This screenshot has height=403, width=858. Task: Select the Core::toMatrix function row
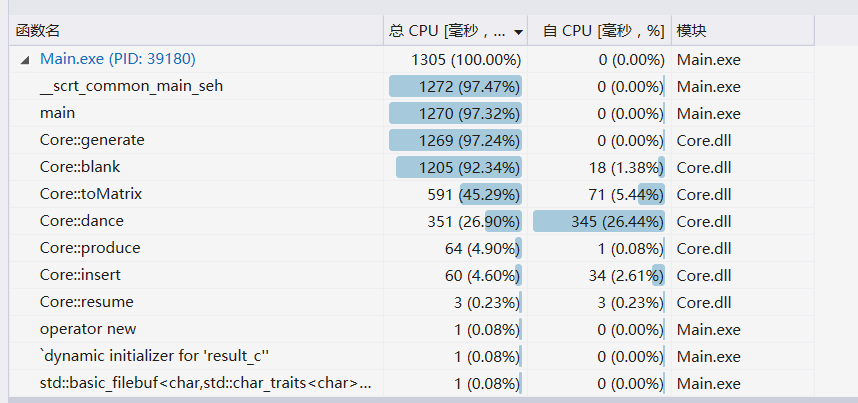point(411,194)
